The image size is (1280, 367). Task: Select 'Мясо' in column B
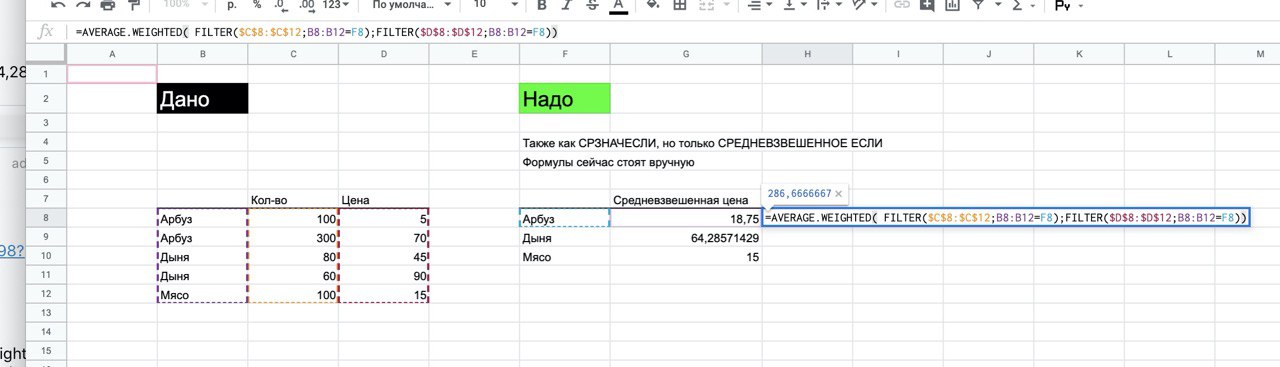pos(202,295)
